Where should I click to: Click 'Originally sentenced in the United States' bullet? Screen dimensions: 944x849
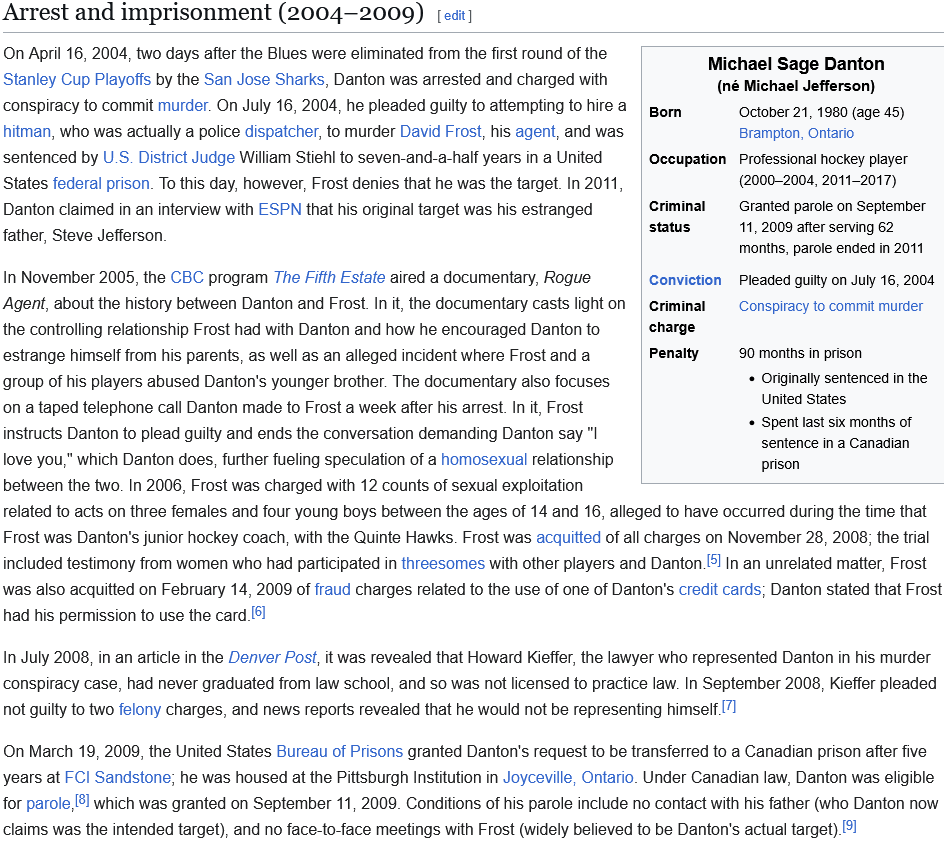tap(844, 388)
